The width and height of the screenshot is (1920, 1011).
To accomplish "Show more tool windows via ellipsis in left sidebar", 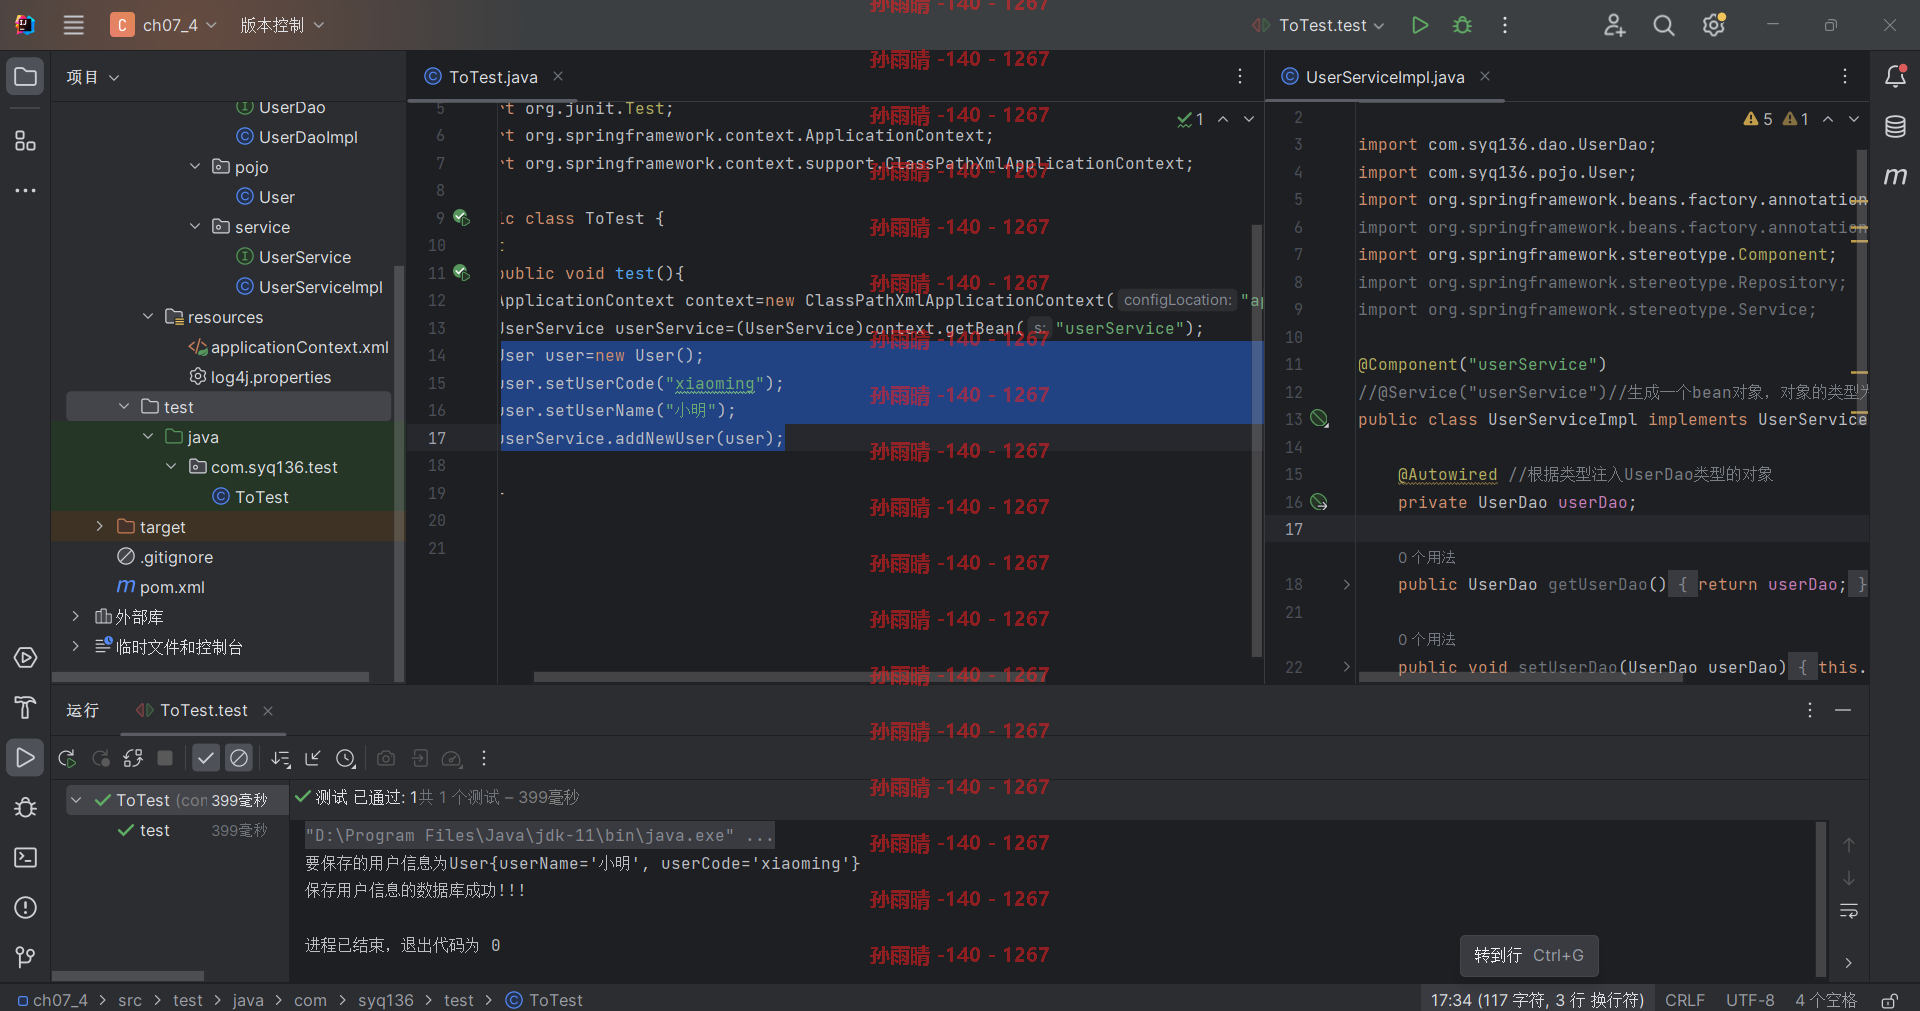I will [x=25, y=190].
